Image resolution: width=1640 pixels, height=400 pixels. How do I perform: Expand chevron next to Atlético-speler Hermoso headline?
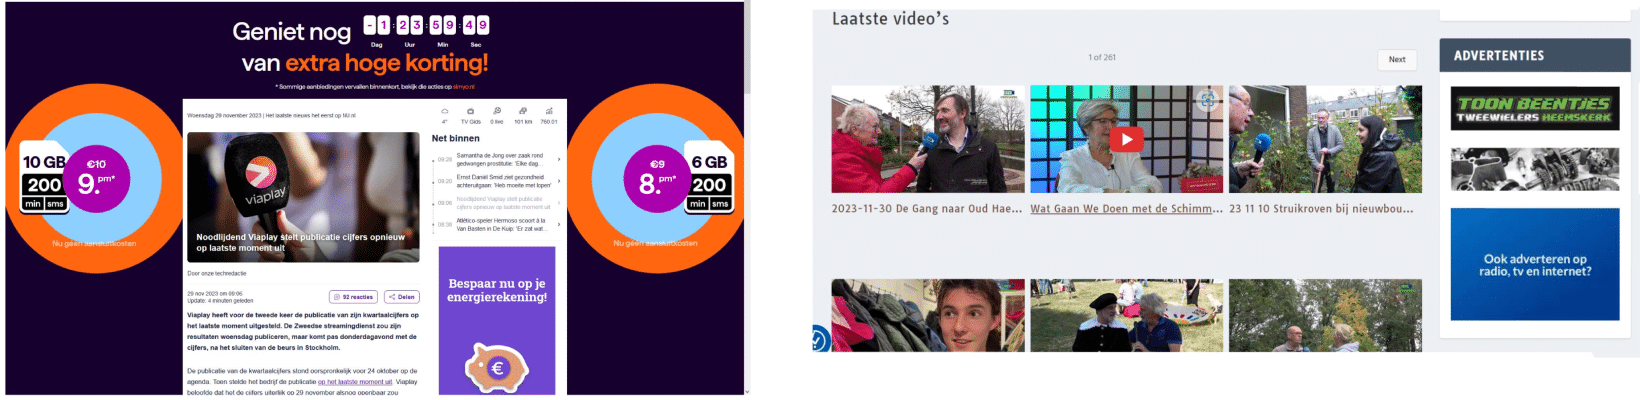click(x=559, y=224)
